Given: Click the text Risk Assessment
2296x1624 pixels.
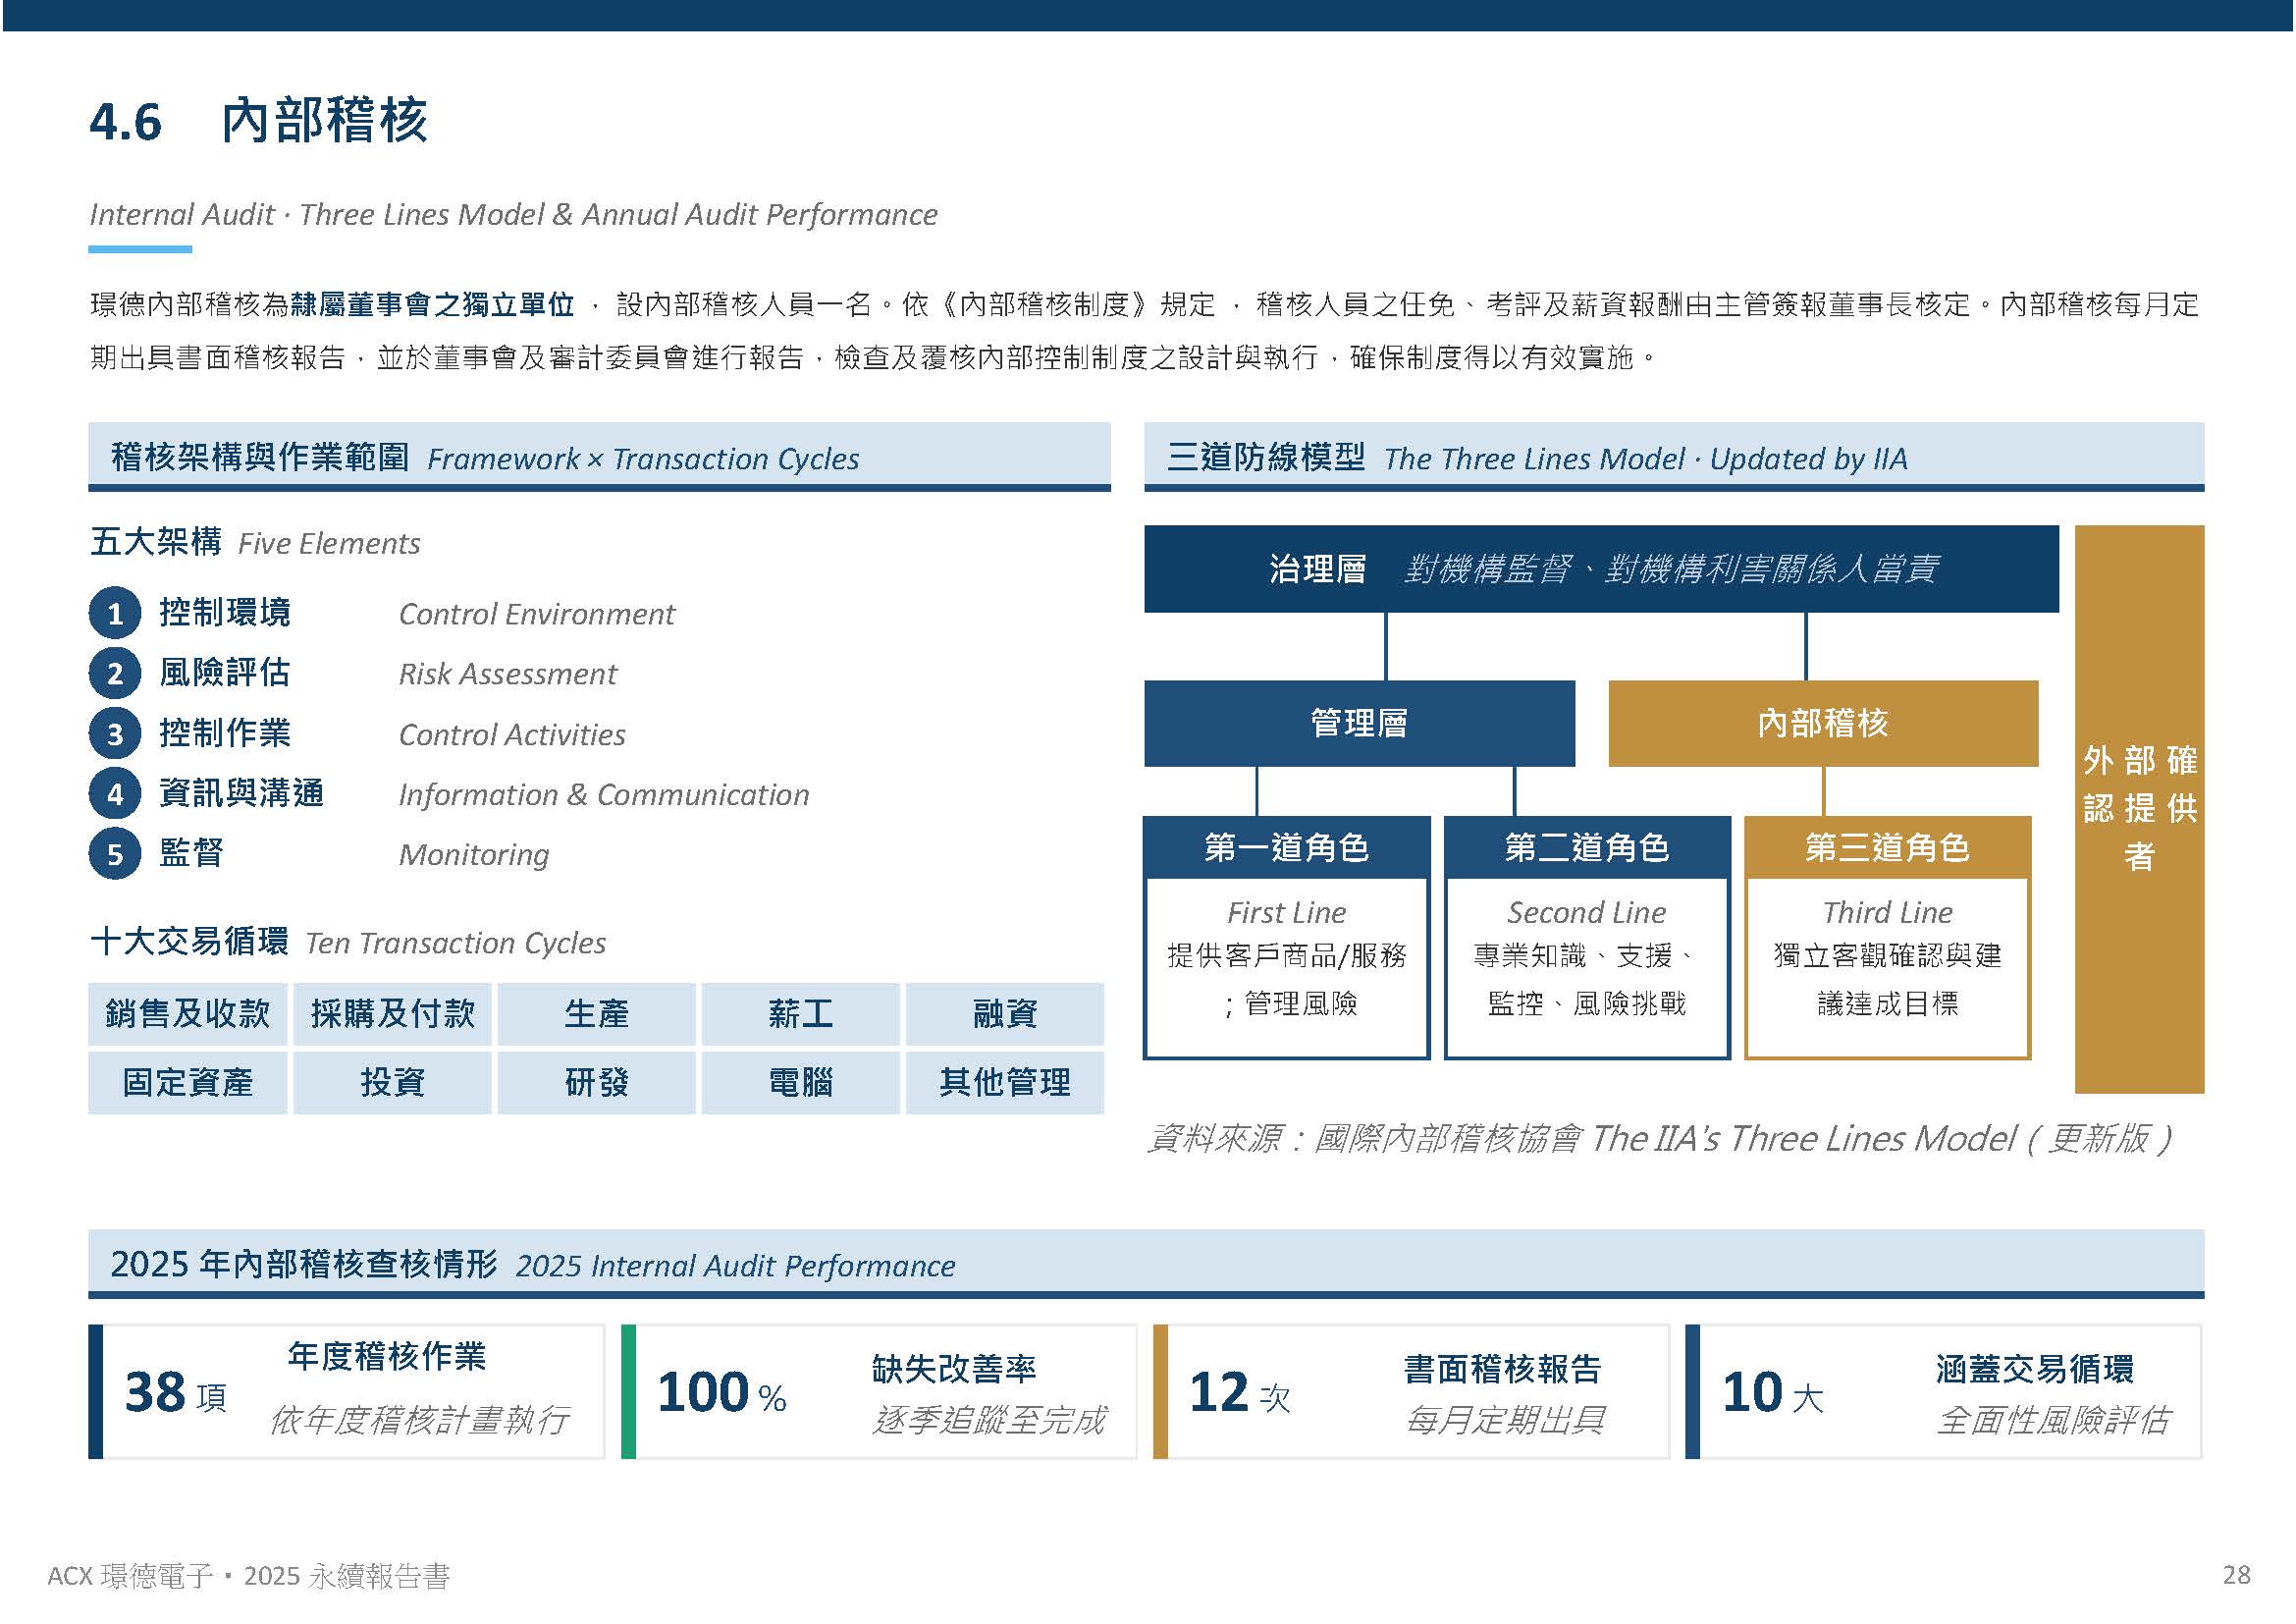Looking at the screenshot, I should click(508, 674).
